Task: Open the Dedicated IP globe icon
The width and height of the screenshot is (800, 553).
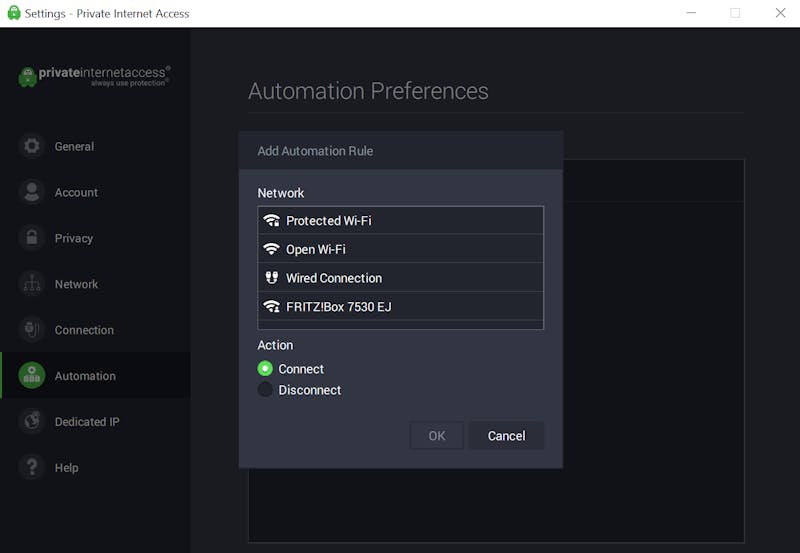Action: [32, 422]
